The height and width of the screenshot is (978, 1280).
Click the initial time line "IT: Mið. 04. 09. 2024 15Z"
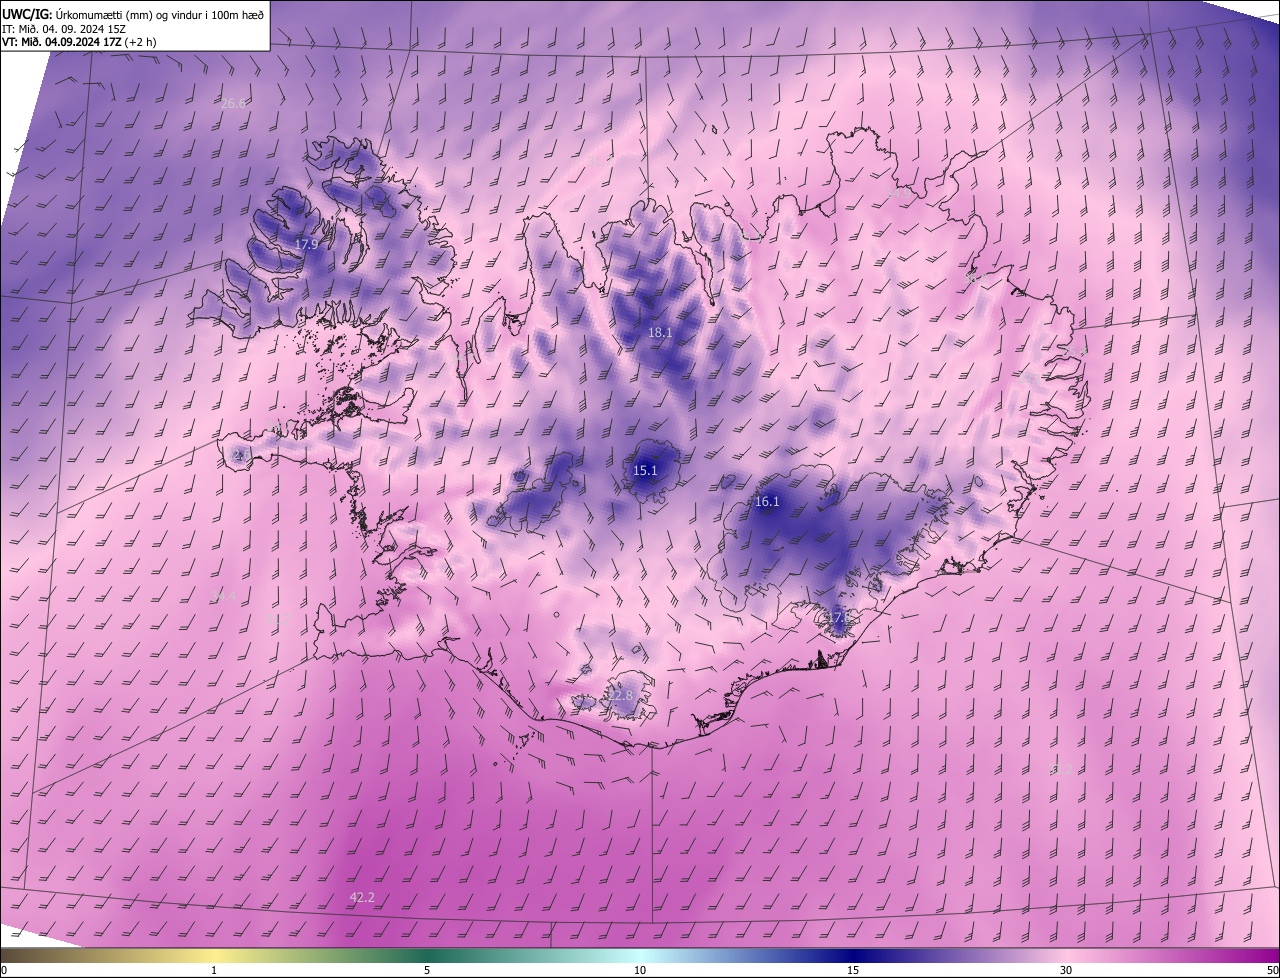[64, 28]
